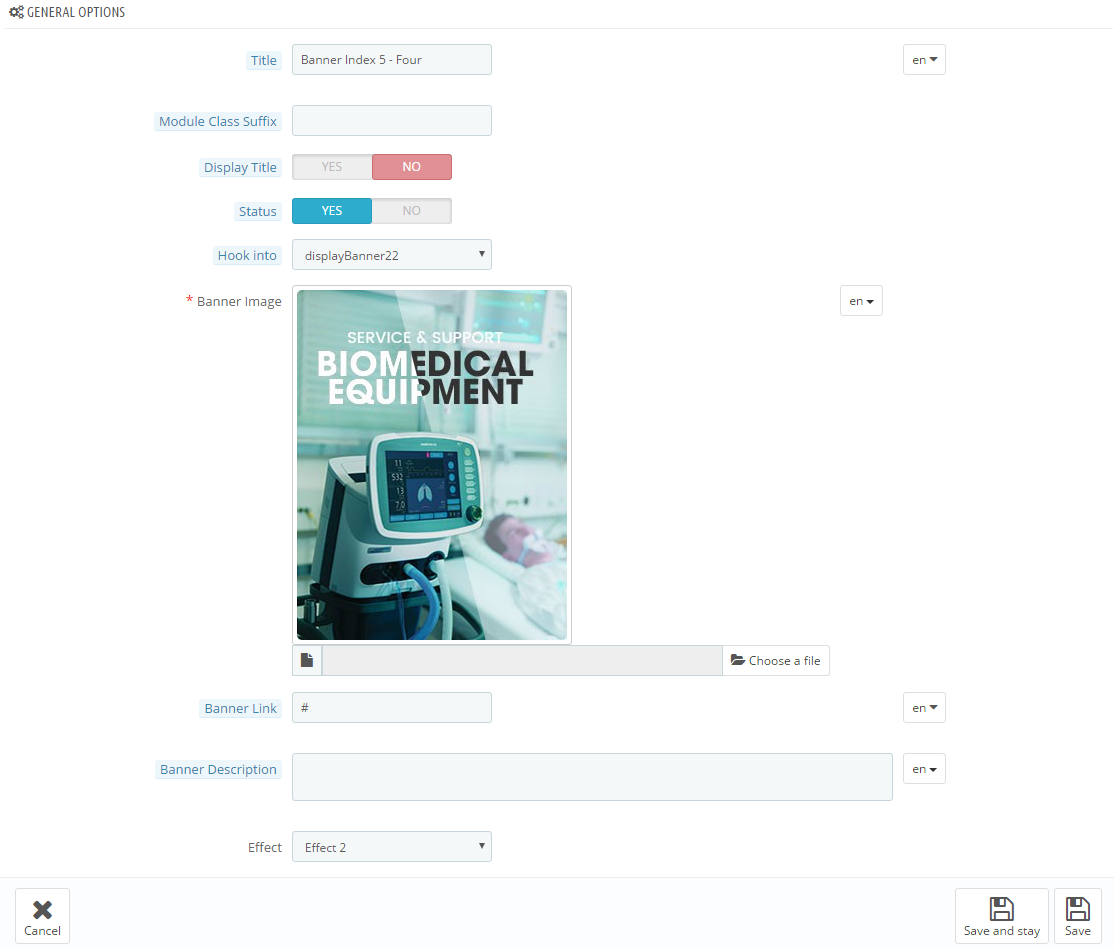Click the Biomedical Equipment banner thumbnail
The width and height of the screenshot is (1114, 949).
432,465
